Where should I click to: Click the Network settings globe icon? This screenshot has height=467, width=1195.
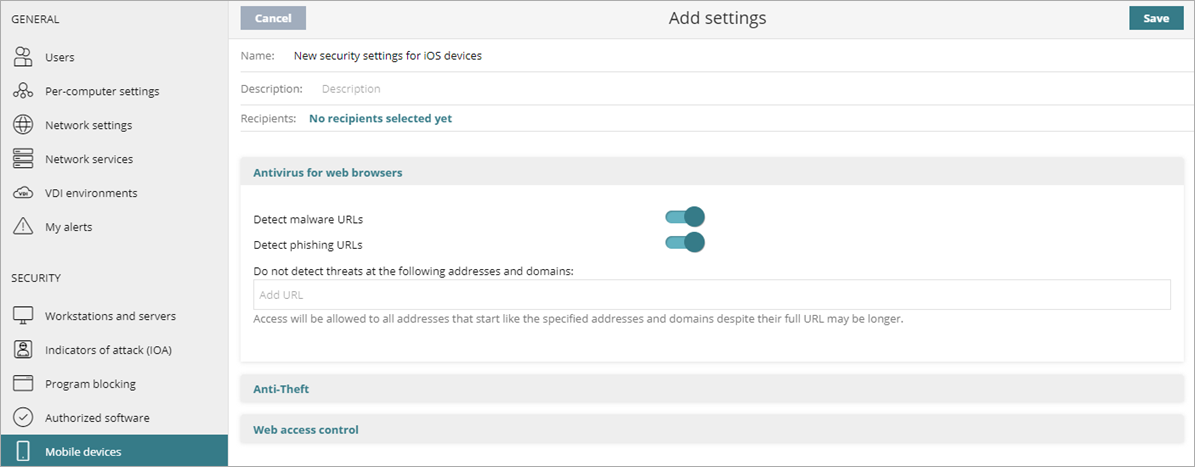[x=23, y=125]
